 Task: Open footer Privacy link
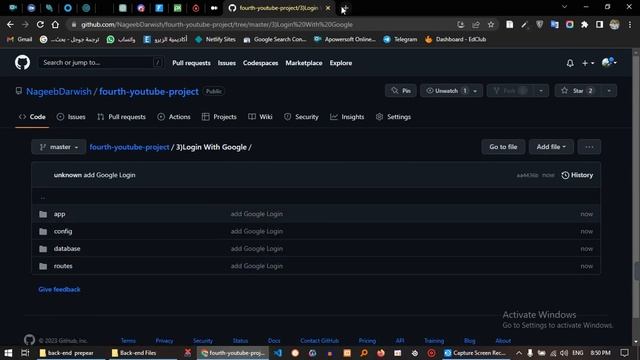click(x=164, y=341)
